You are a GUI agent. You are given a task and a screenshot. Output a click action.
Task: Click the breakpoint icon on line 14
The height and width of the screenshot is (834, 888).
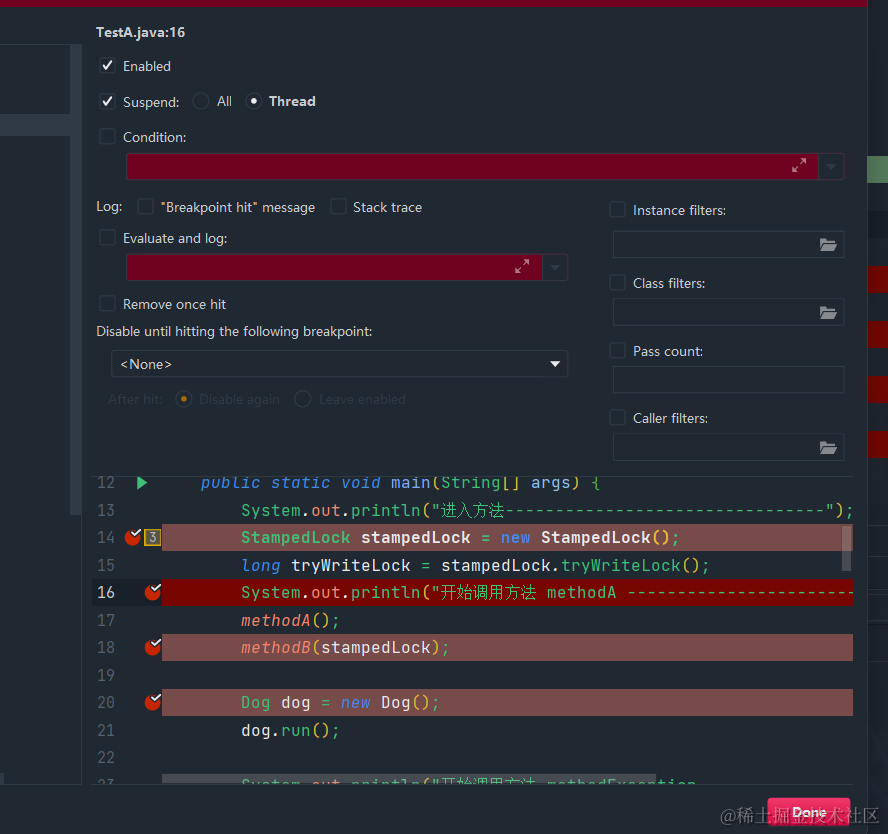133,538
